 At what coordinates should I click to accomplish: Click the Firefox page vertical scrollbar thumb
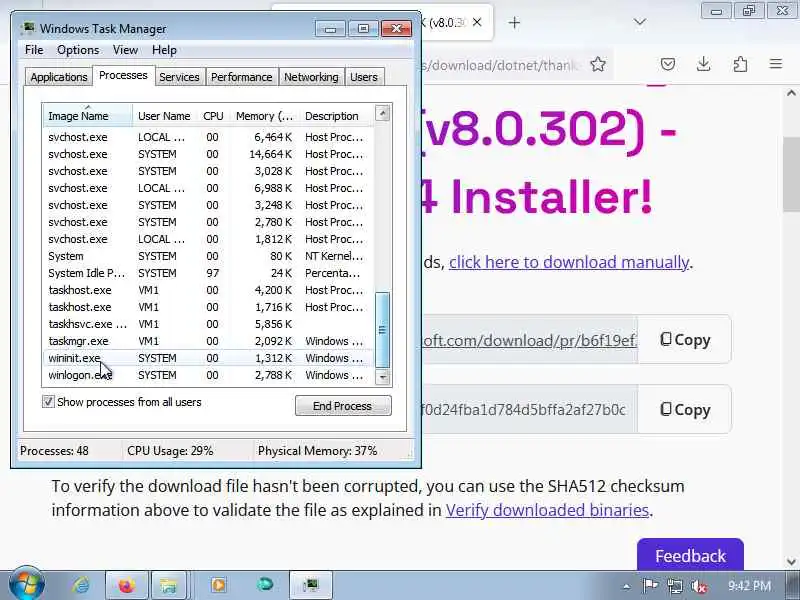791,173
